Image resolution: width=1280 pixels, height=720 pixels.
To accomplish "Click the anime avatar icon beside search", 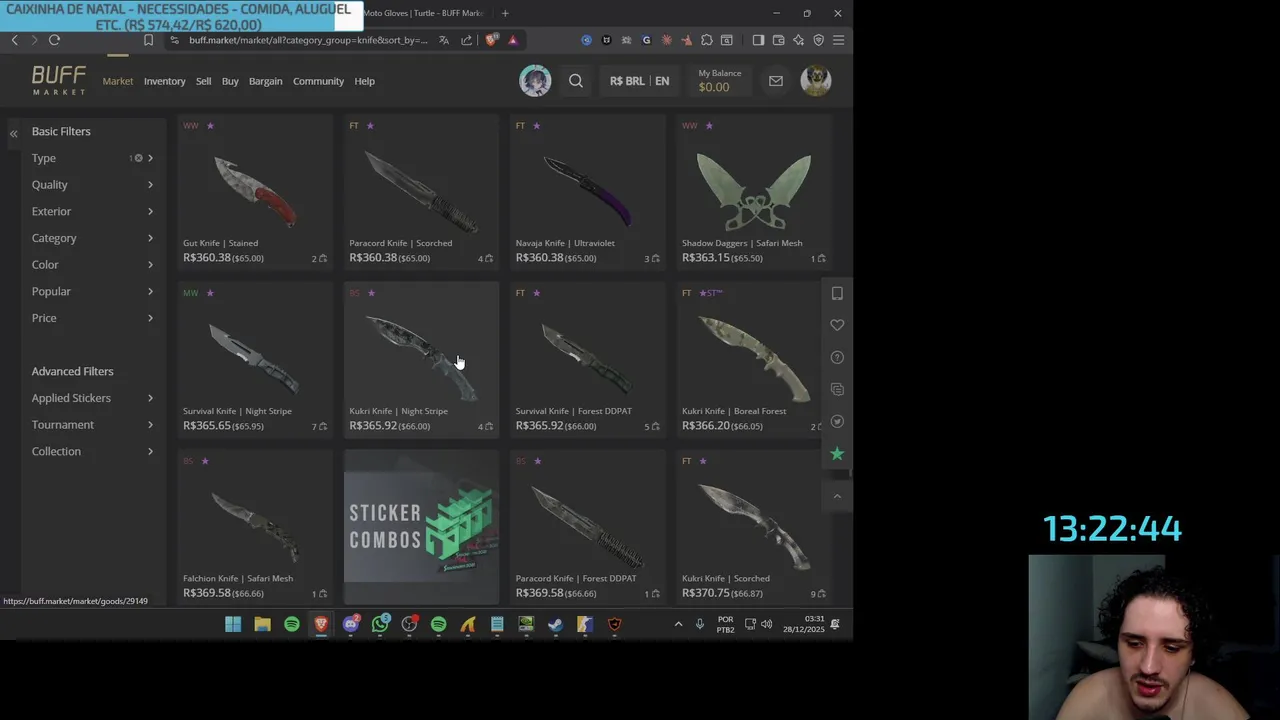I will 535,81.
